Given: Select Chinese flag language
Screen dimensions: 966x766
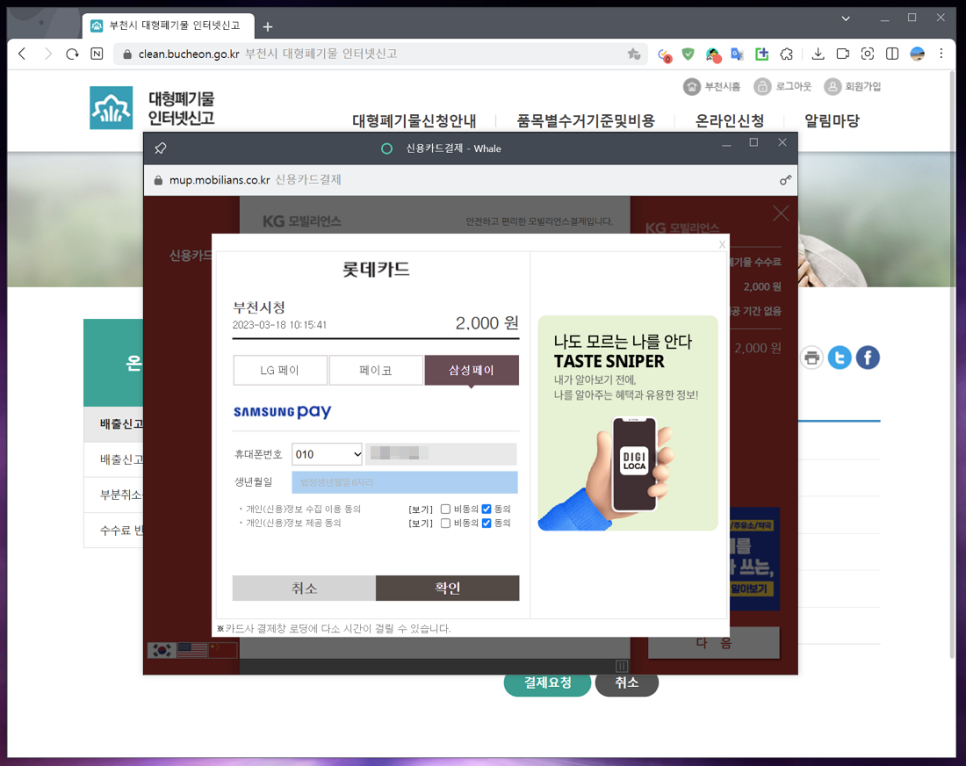Looking at the screenshot, I should 223,650.
